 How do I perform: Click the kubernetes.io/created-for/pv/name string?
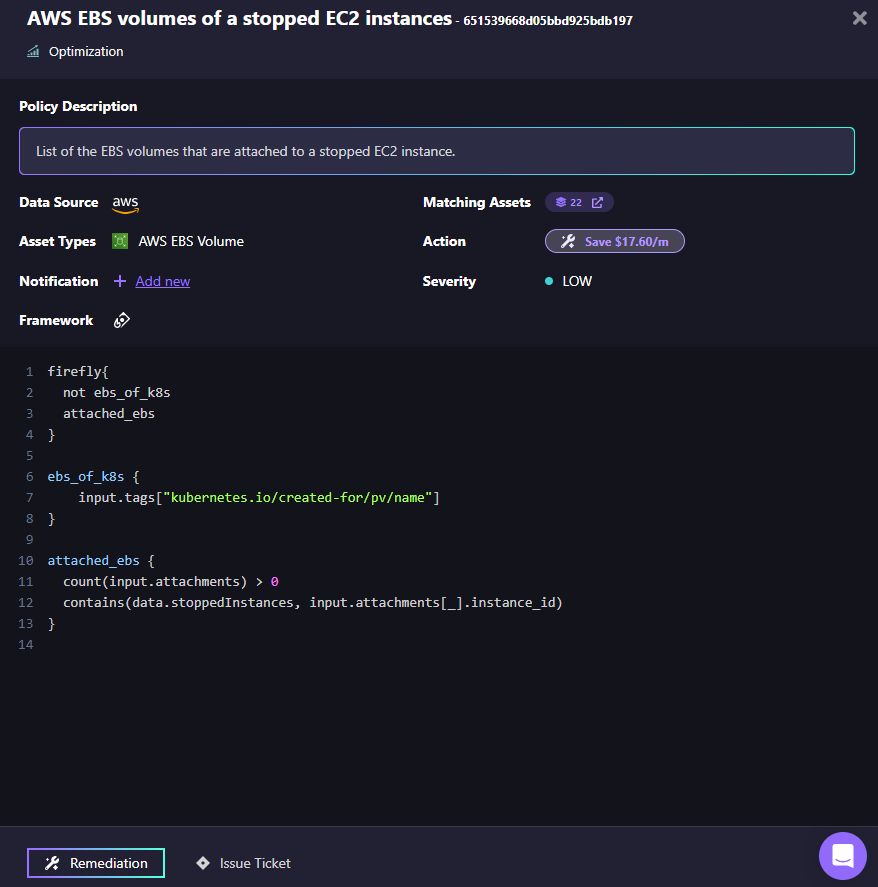click(x=298, y=498)
